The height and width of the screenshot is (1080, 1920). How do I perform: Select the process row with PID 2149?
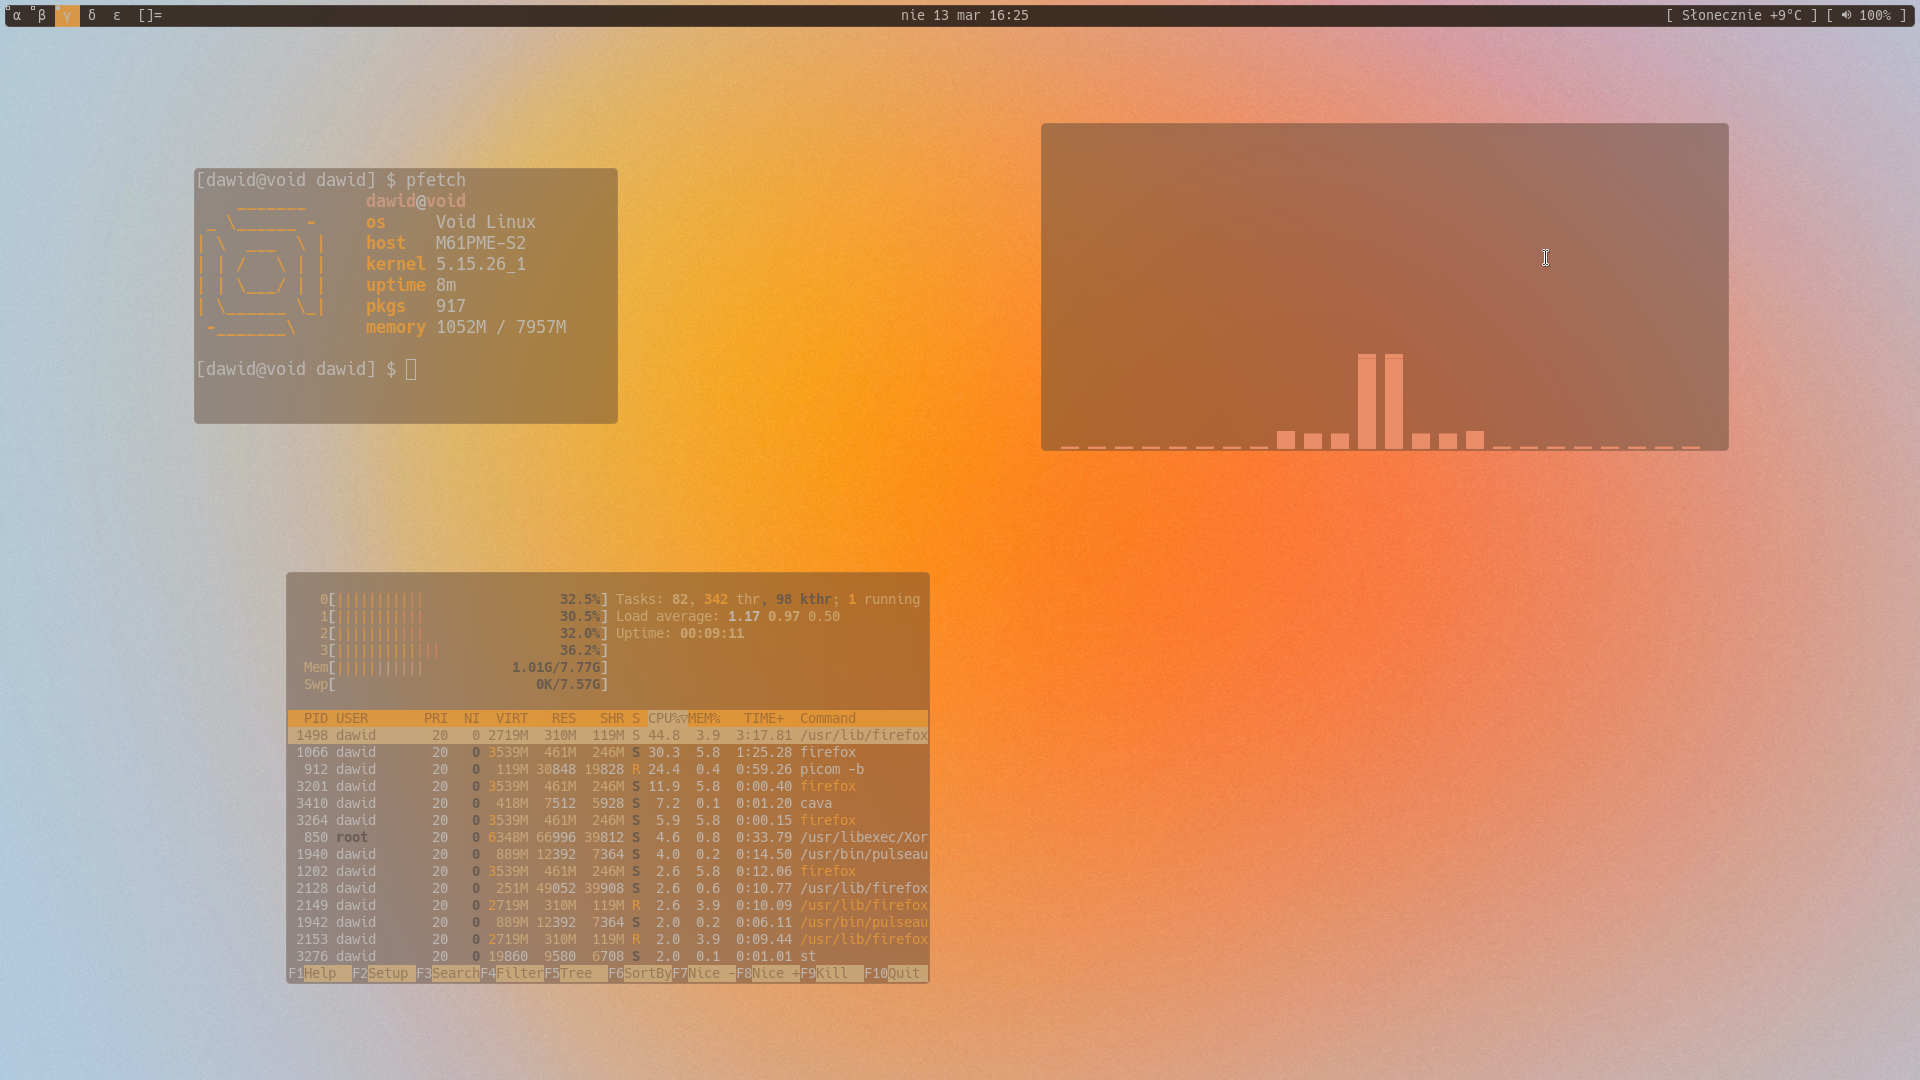(x=608, y=905)
